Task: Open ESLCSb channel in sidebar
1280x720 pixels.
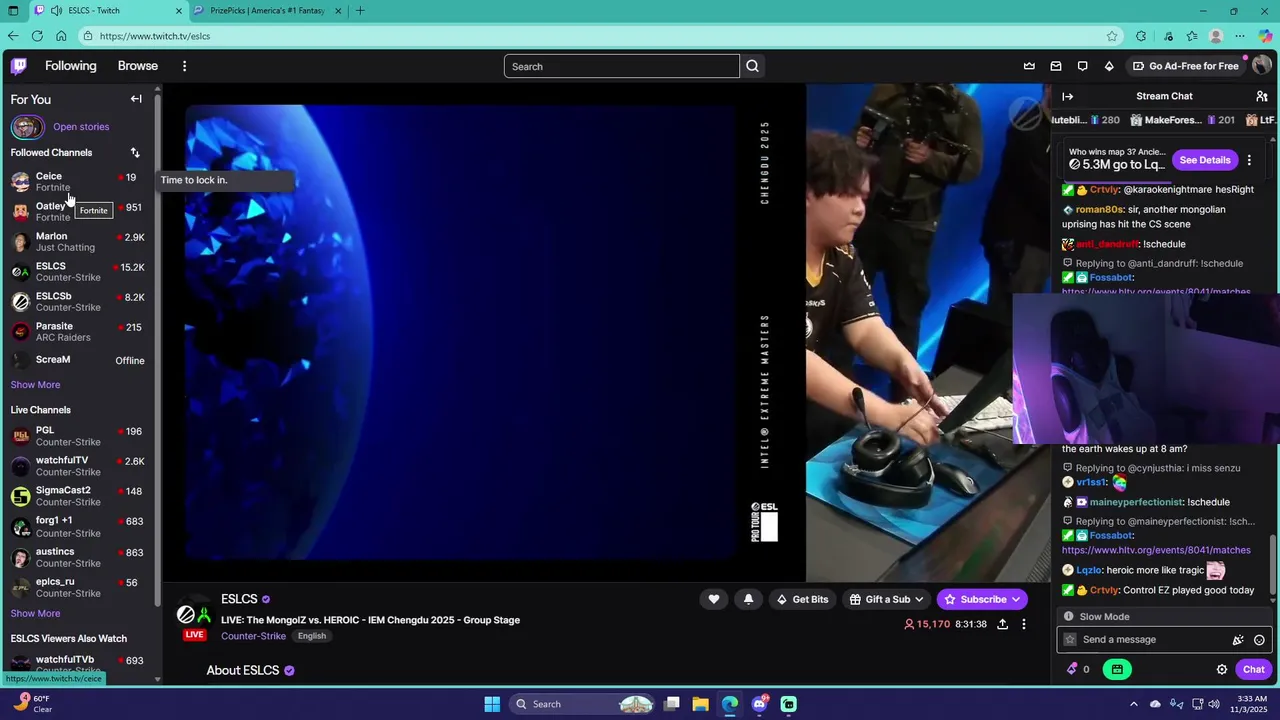Action: pos(80,302)
